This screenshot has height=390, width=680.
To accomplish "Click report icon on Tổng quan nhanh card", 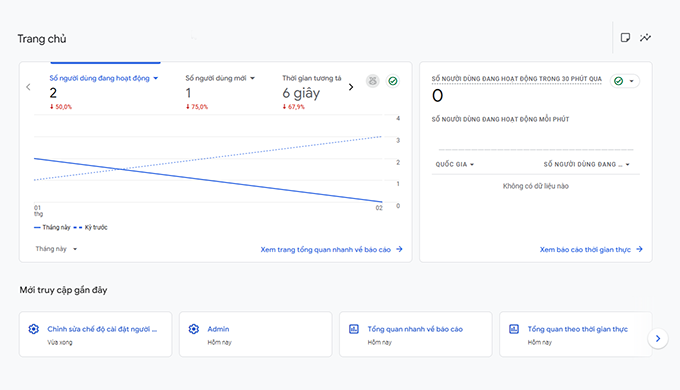I will coord(354,329).
